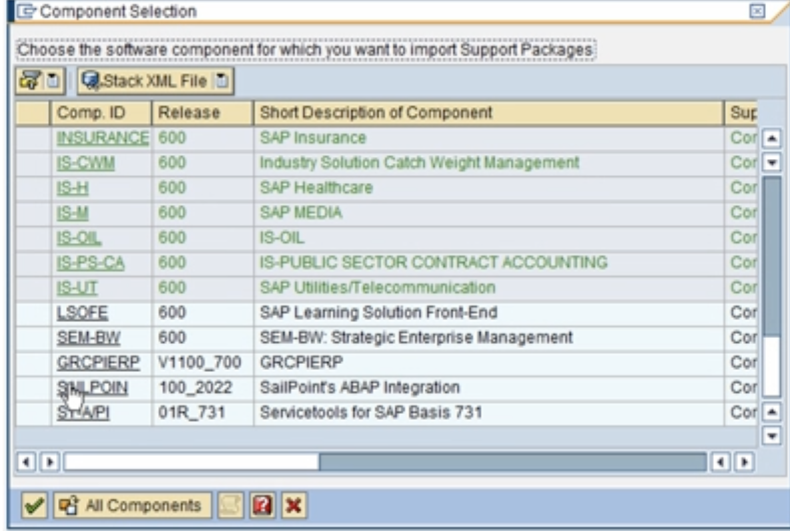Select the IS-M component link
This screenshot has width=790, height=531.
coord(73,213)
